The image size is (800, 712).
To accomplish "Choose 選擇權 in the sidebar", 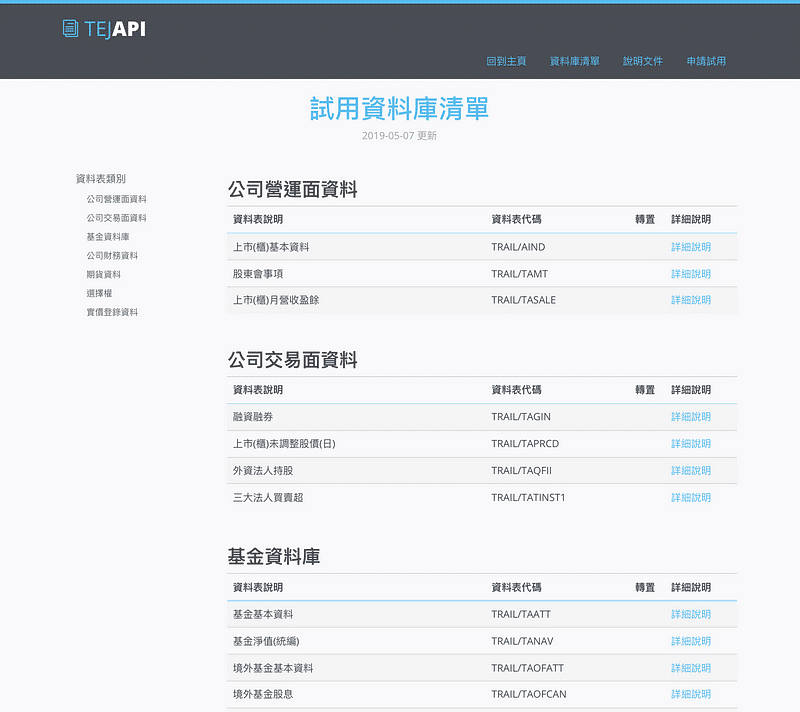I will 99,293.
